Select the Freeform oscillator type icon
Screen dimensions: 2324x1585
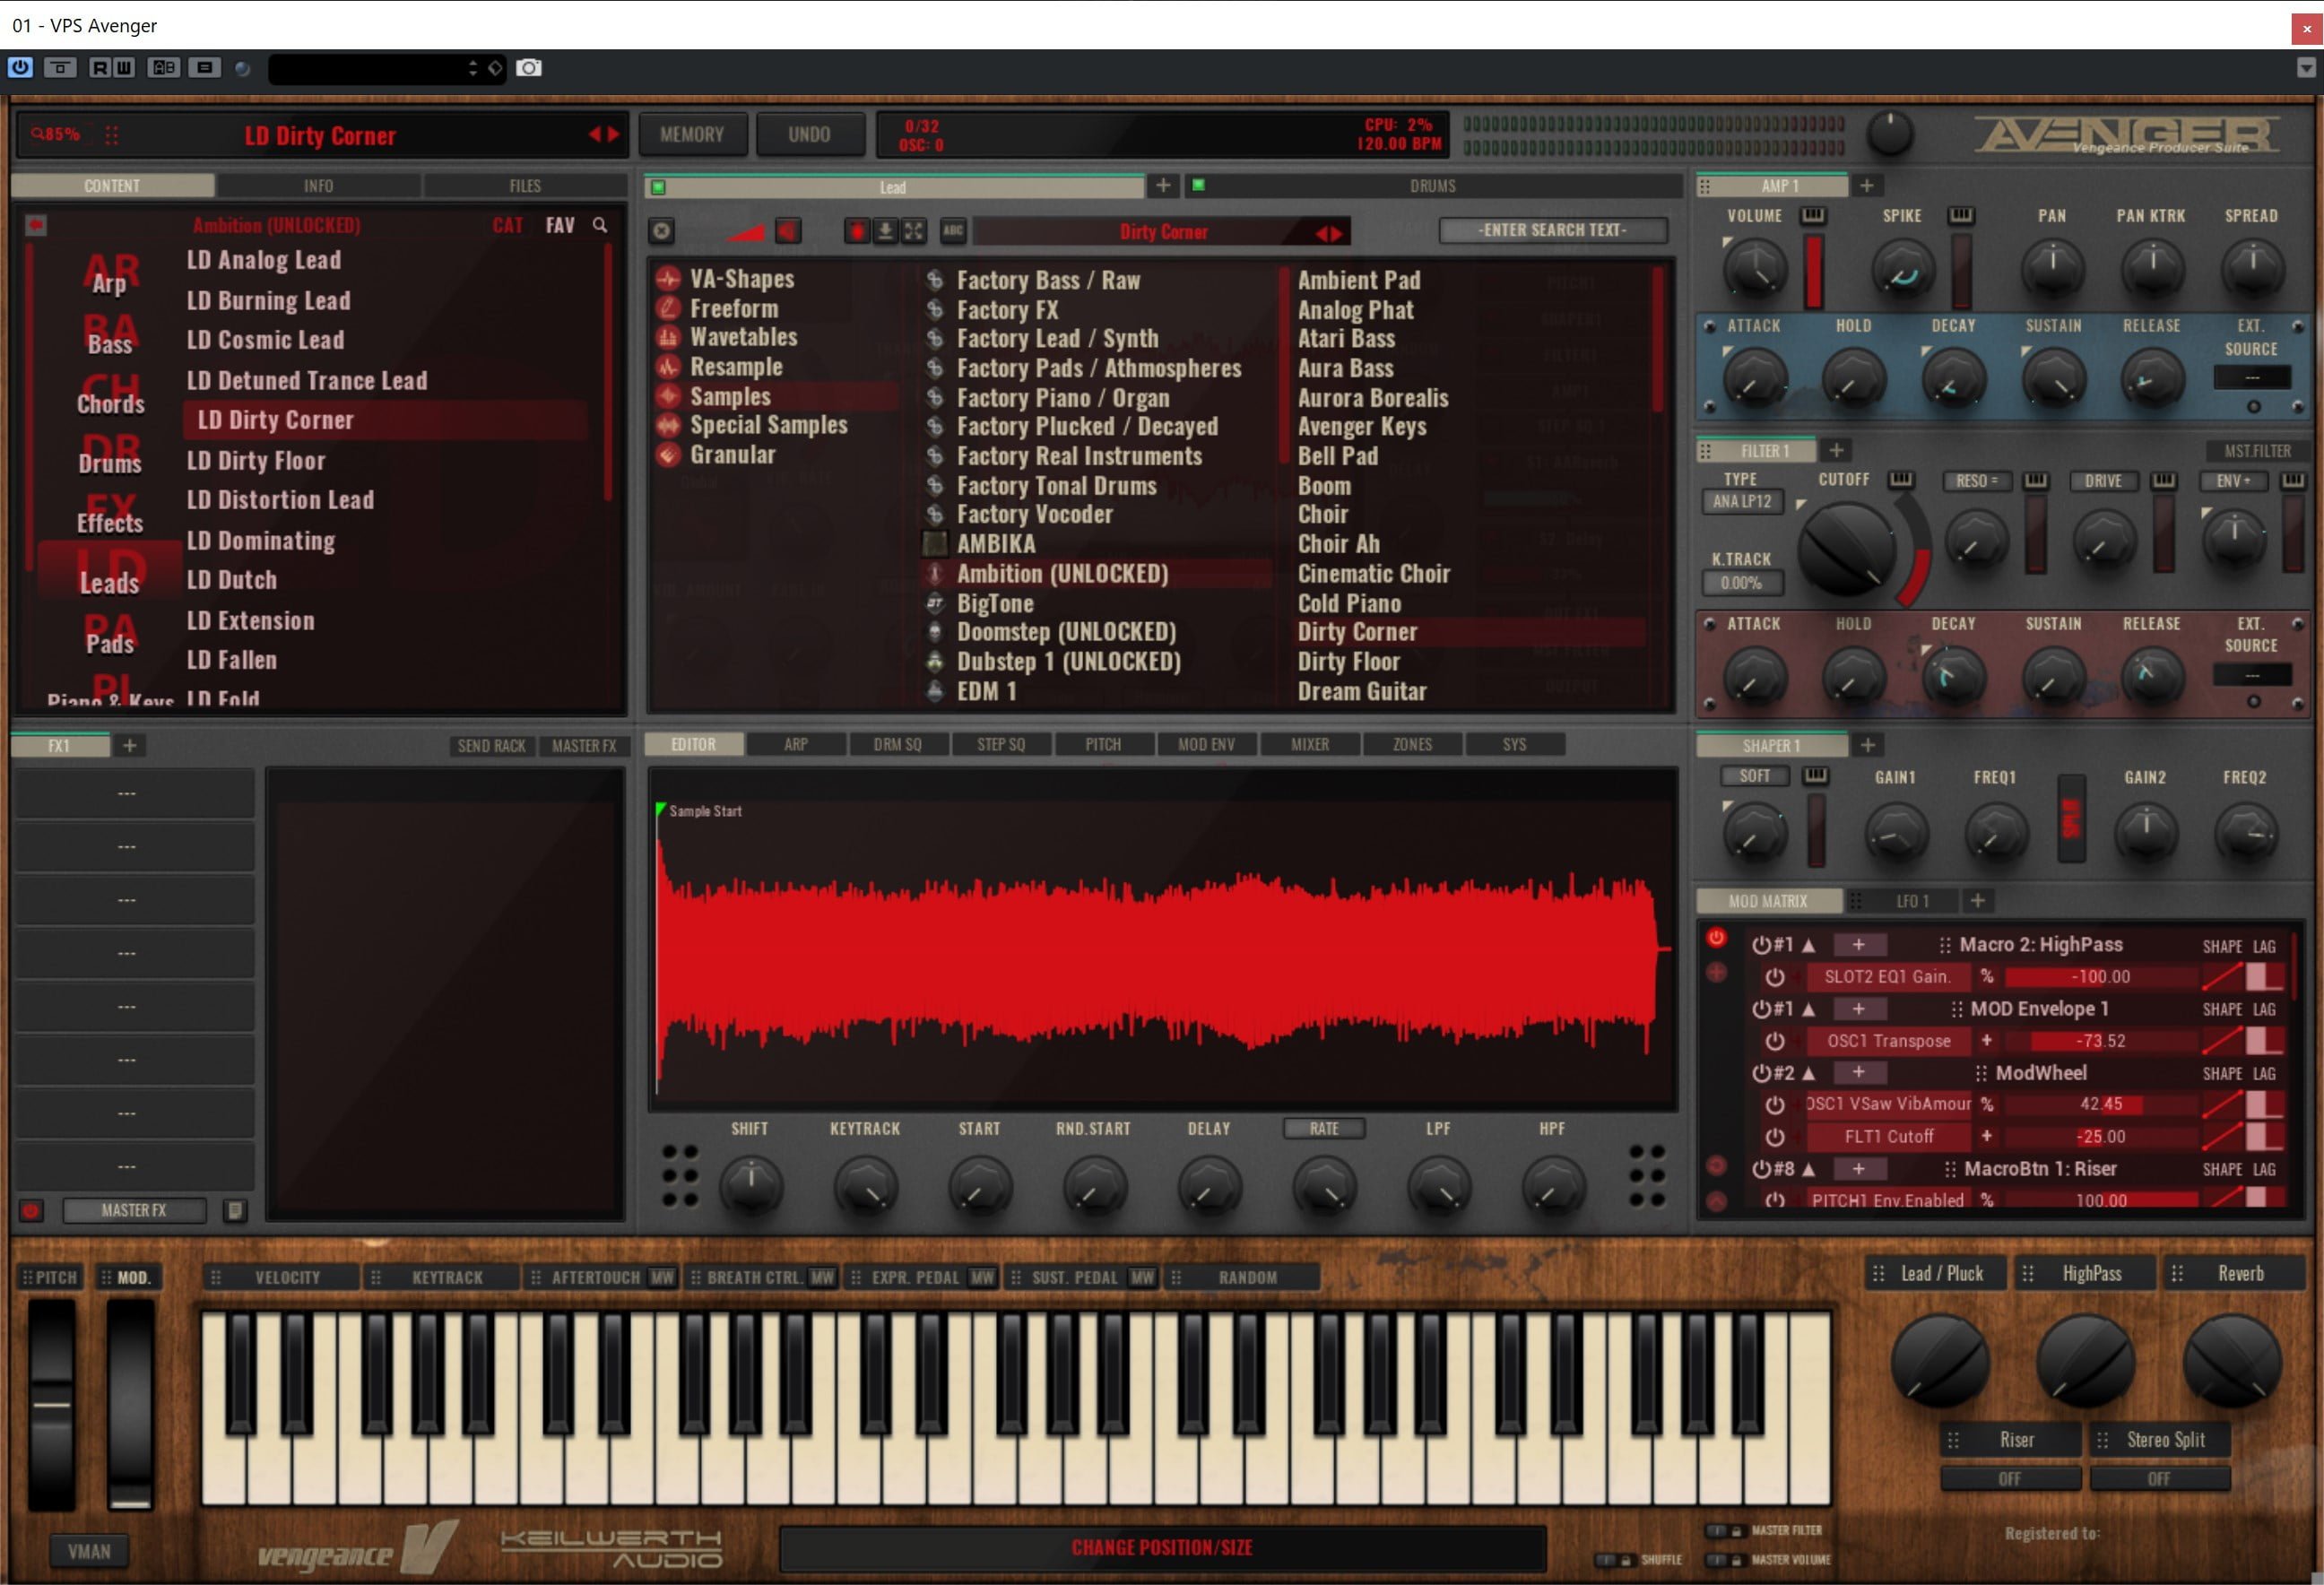[x=668, y=308]
